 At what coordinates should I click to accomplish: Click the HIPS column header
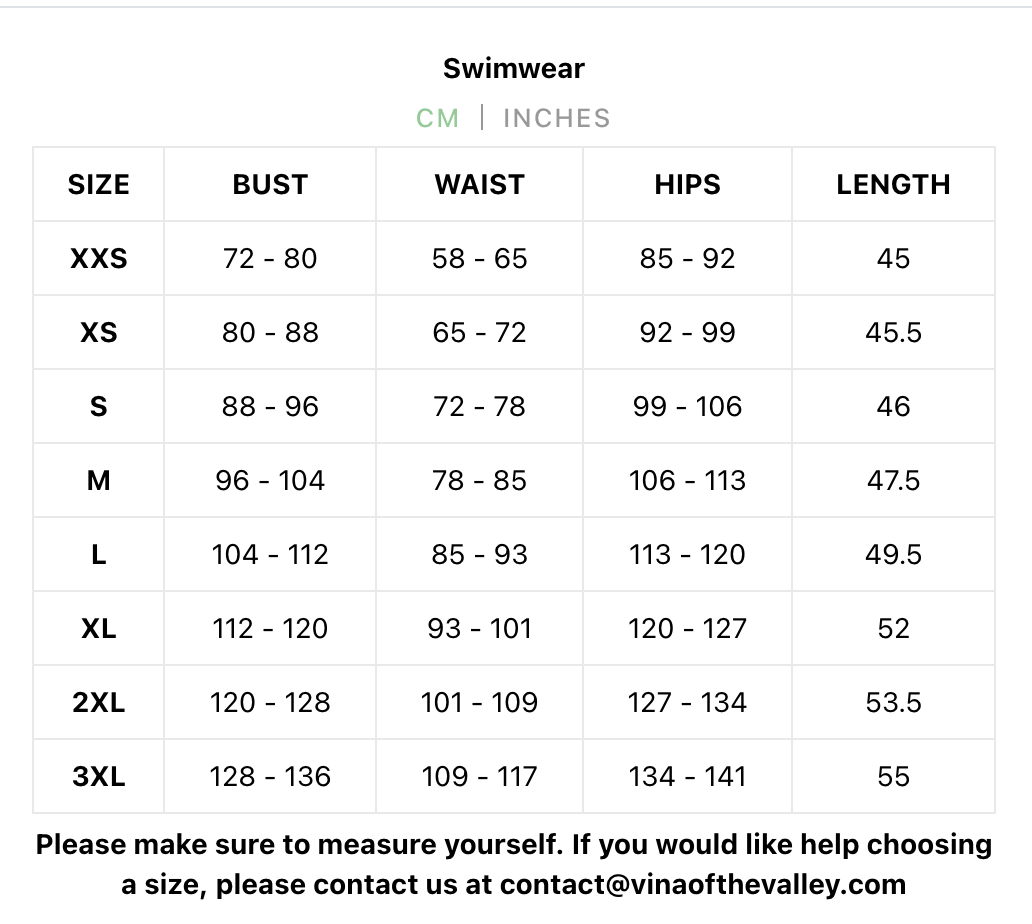click(688, 185)
